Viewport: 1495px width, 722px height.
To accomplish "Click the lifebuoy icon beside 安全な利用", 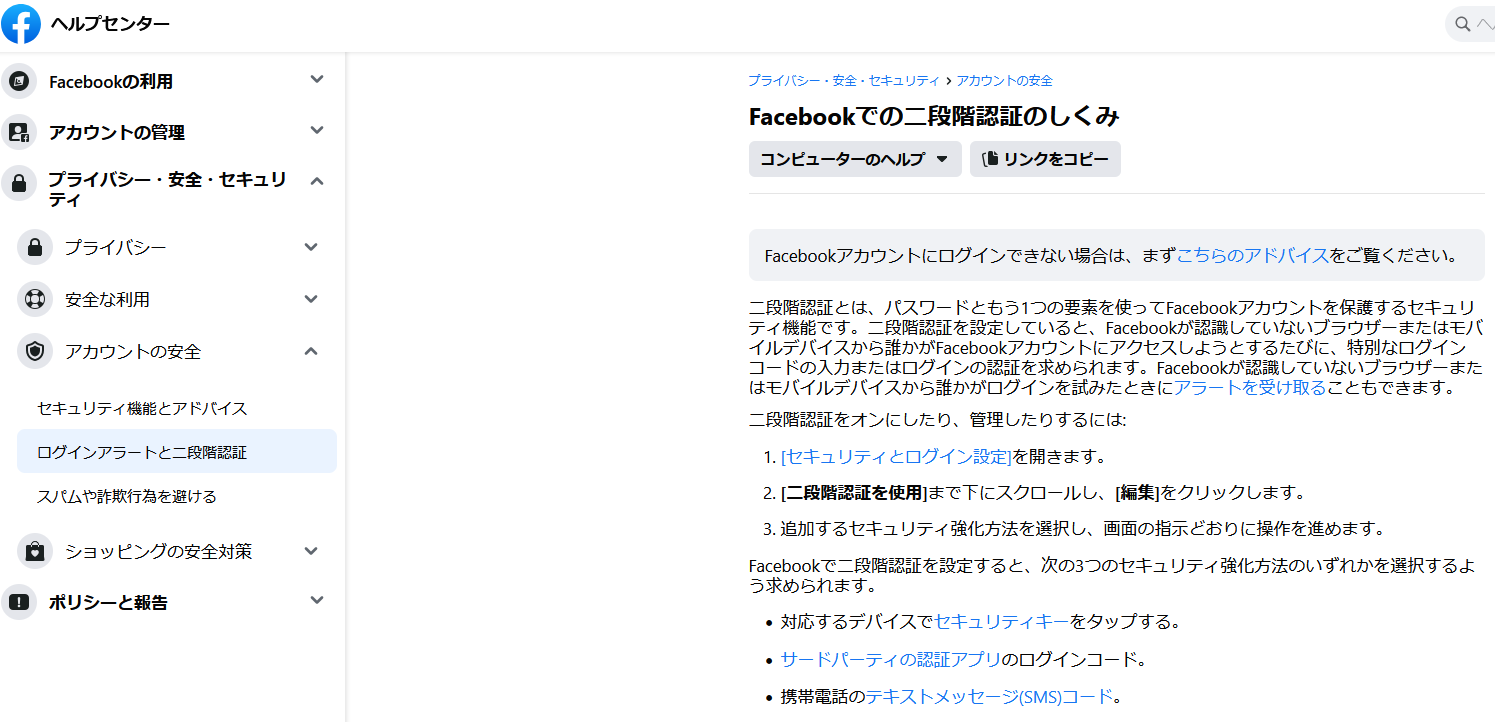I will click(35, 299).
